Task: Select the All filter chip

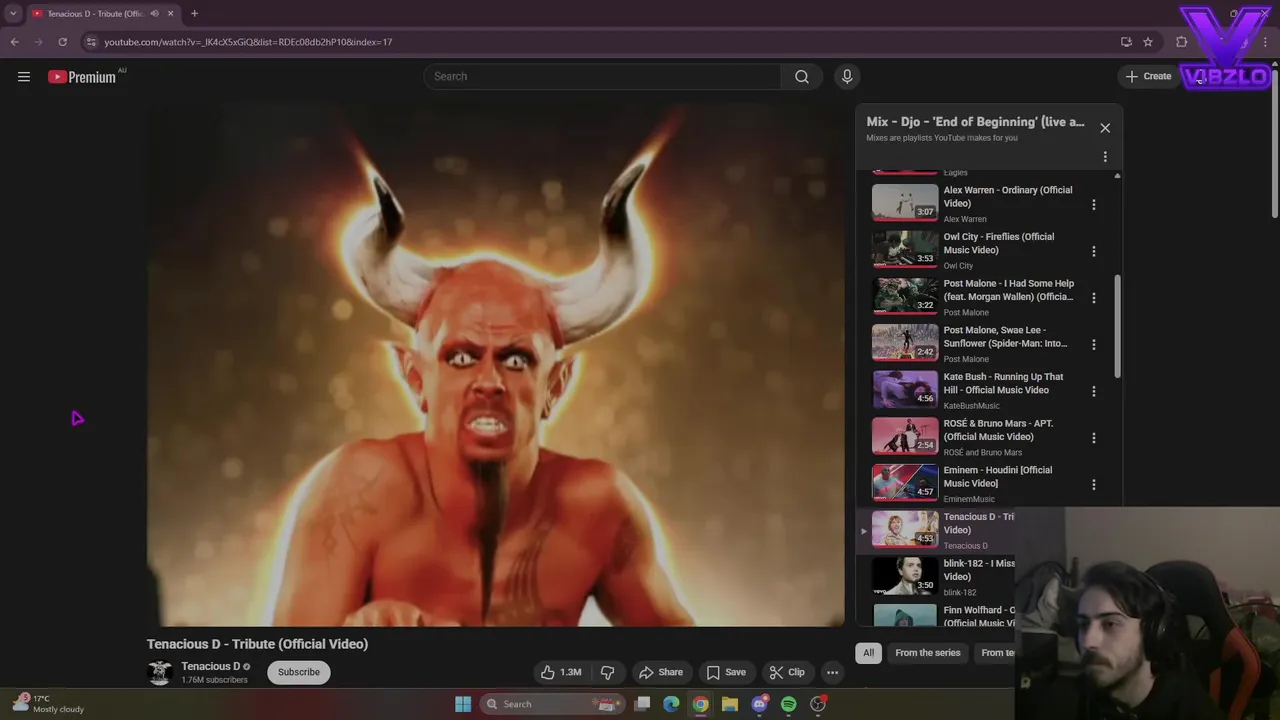Action: point(868,653)
